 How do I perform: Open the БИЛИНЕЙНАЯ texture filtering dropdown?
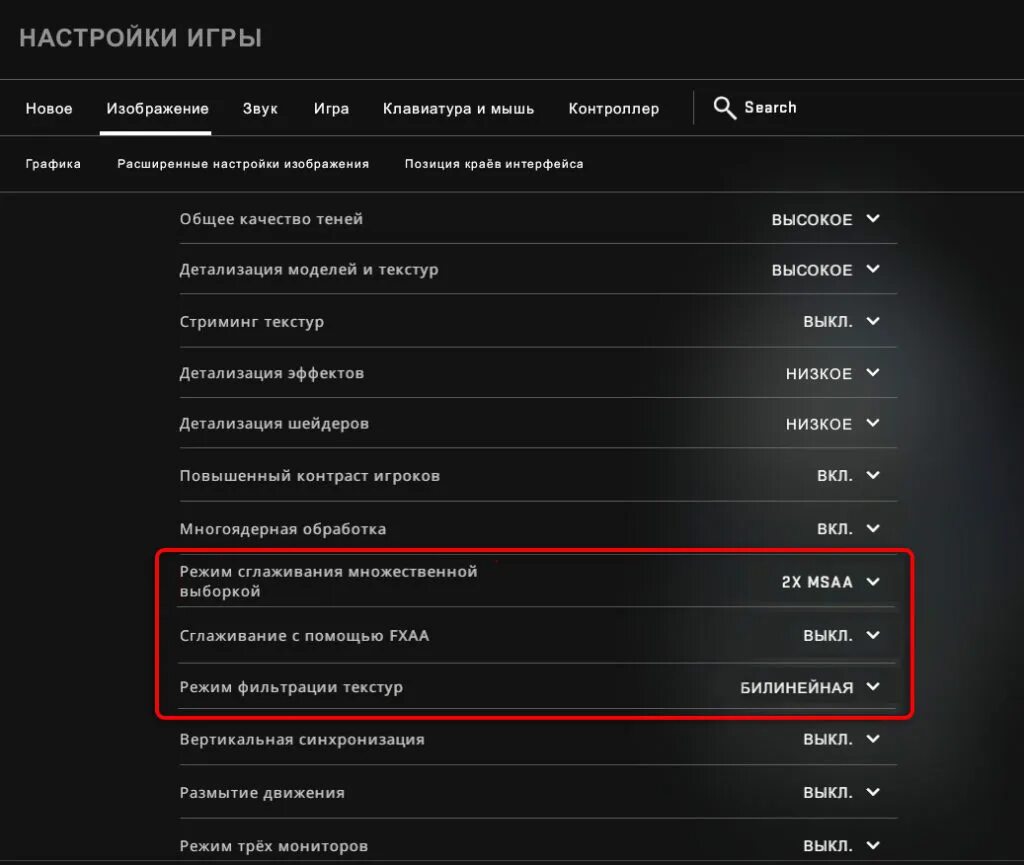coord(810,687)
